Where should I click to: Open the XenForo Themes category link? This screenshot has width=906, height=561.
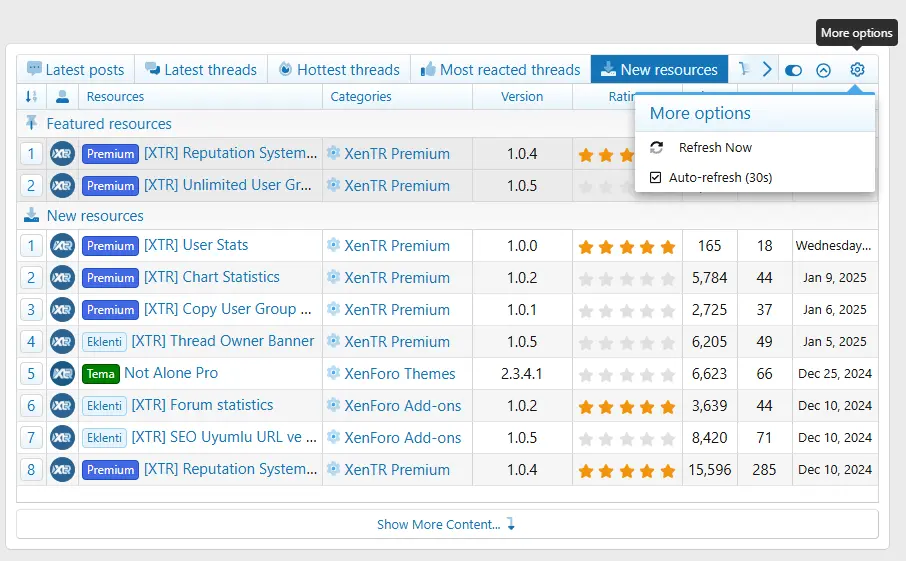point(400,374)
